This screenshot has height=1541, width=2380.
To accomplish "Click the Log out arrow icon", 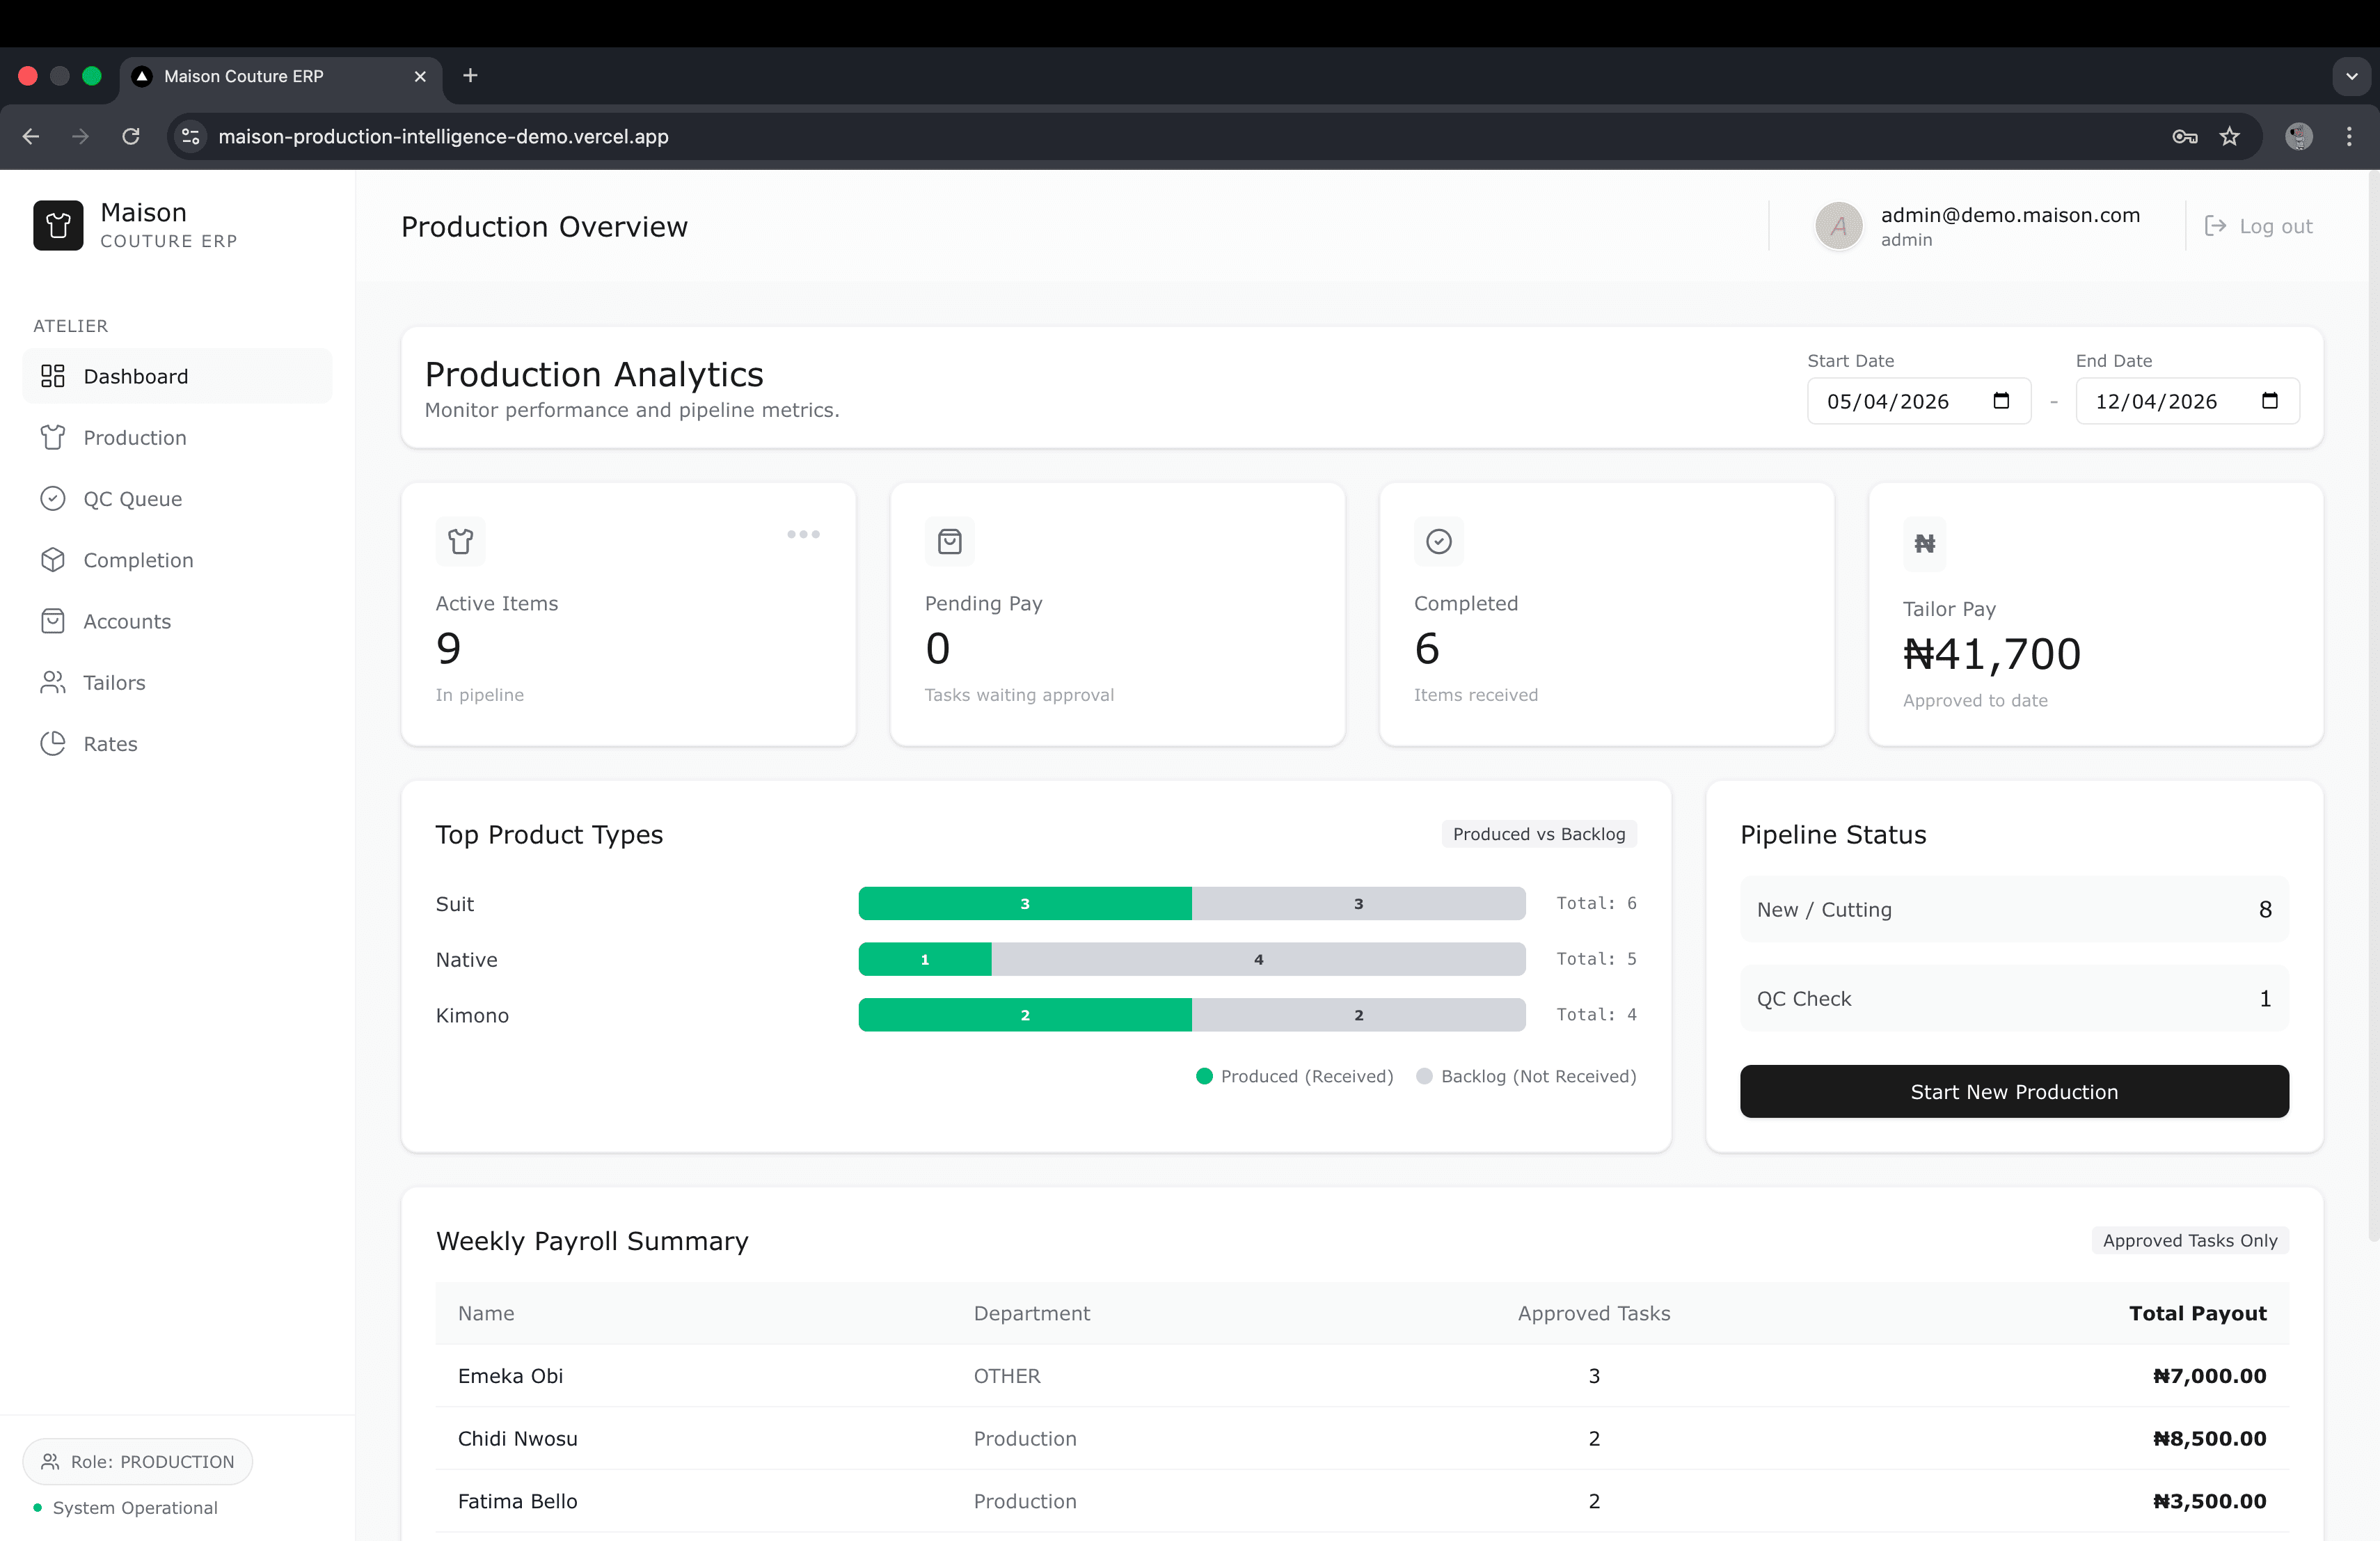I will pos(2215,226).
